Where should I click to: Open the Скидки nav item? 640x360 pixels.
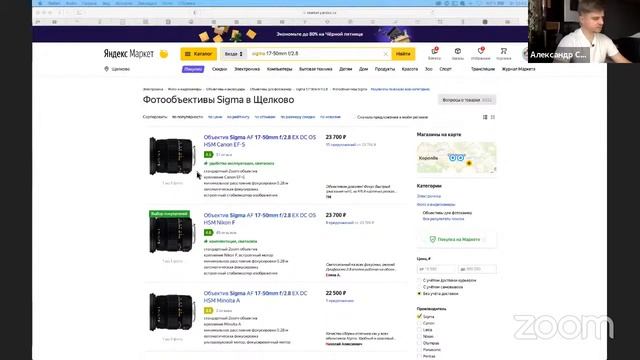tap(219, 69)
